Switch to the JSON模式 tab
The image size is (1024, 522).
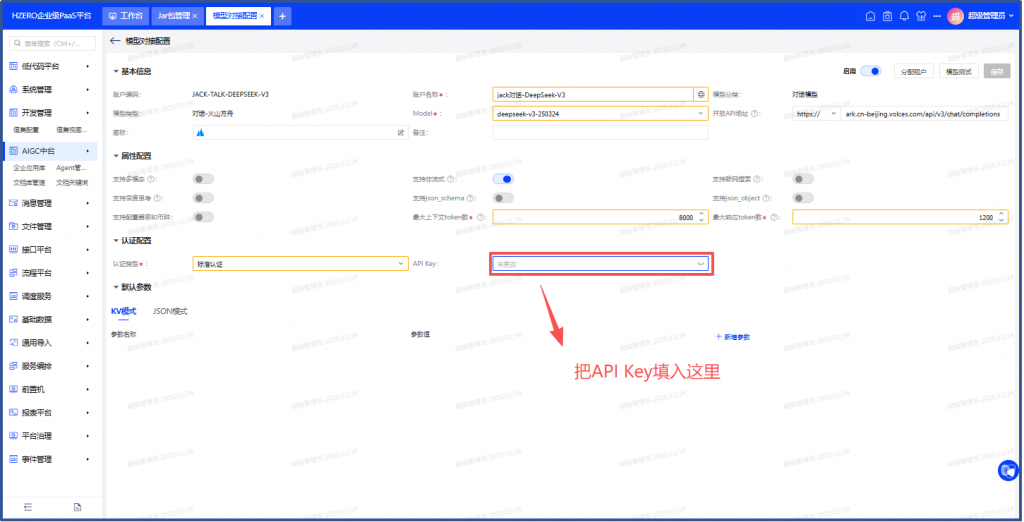pos(170,311)
